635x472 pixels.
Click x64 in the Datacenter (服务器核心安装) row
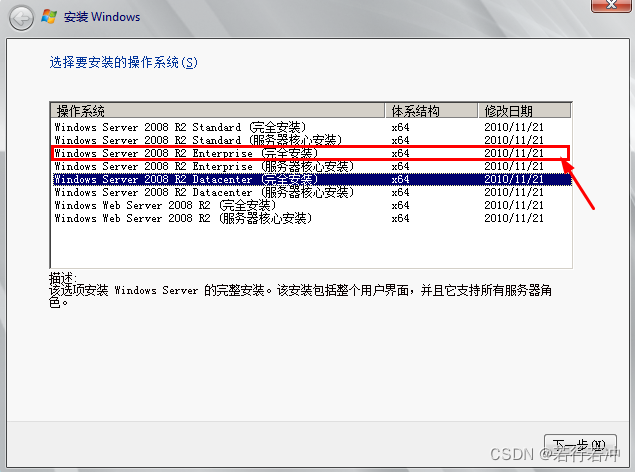click(x=400, y=192)
